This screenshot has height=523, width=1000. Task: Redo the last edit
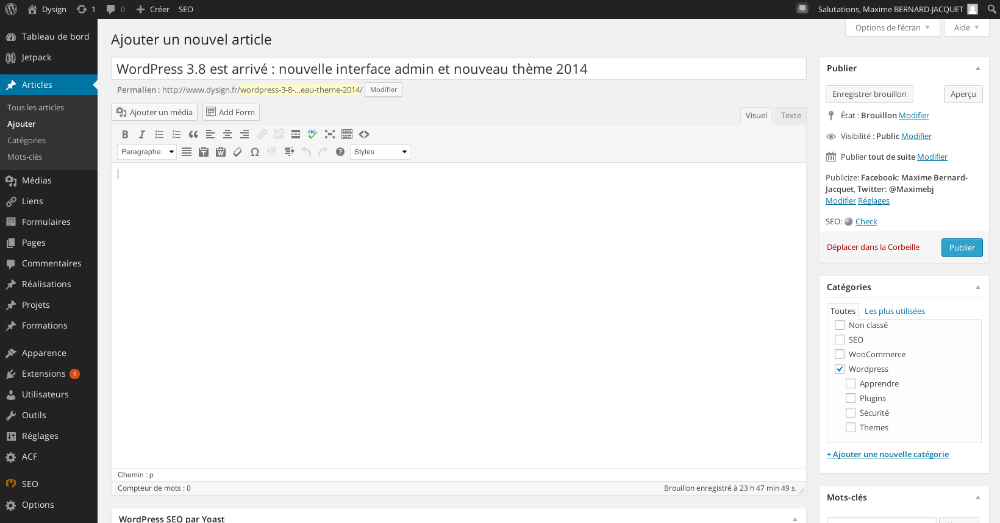[x=323, y=152]
